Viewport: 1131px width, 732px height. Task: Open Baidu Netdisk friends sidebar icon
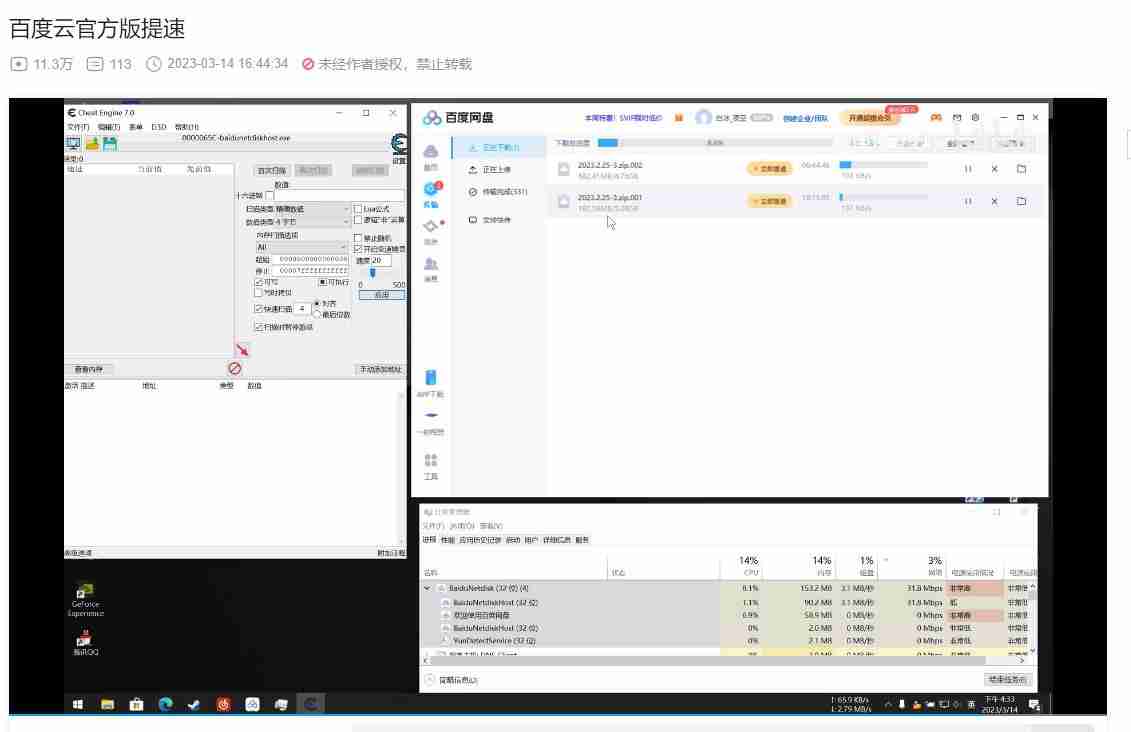pos(431,264)
